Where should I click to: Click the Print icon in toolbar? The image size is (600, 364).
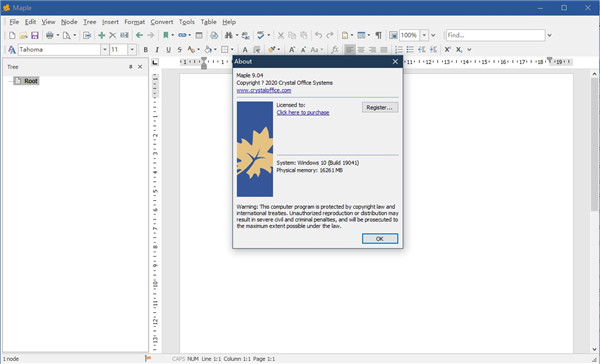coord(49,35)
